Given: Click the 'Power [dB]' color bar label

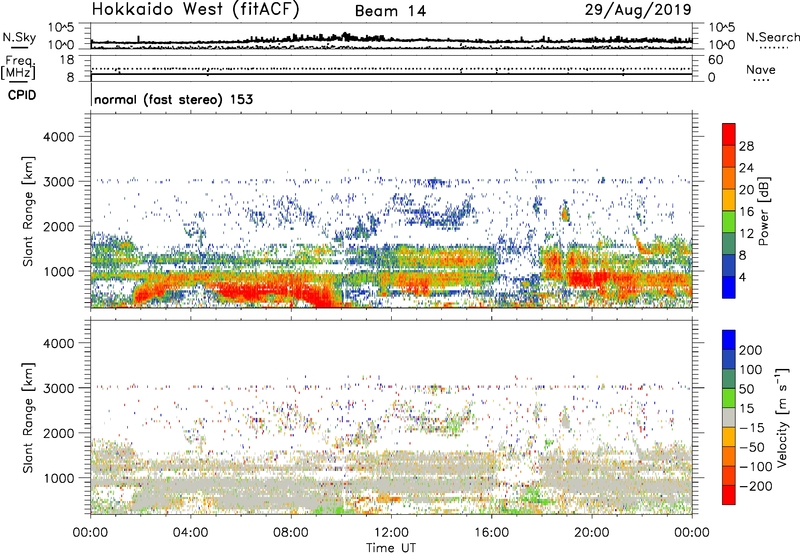Looking at the screenshot, I should [764, 211].
